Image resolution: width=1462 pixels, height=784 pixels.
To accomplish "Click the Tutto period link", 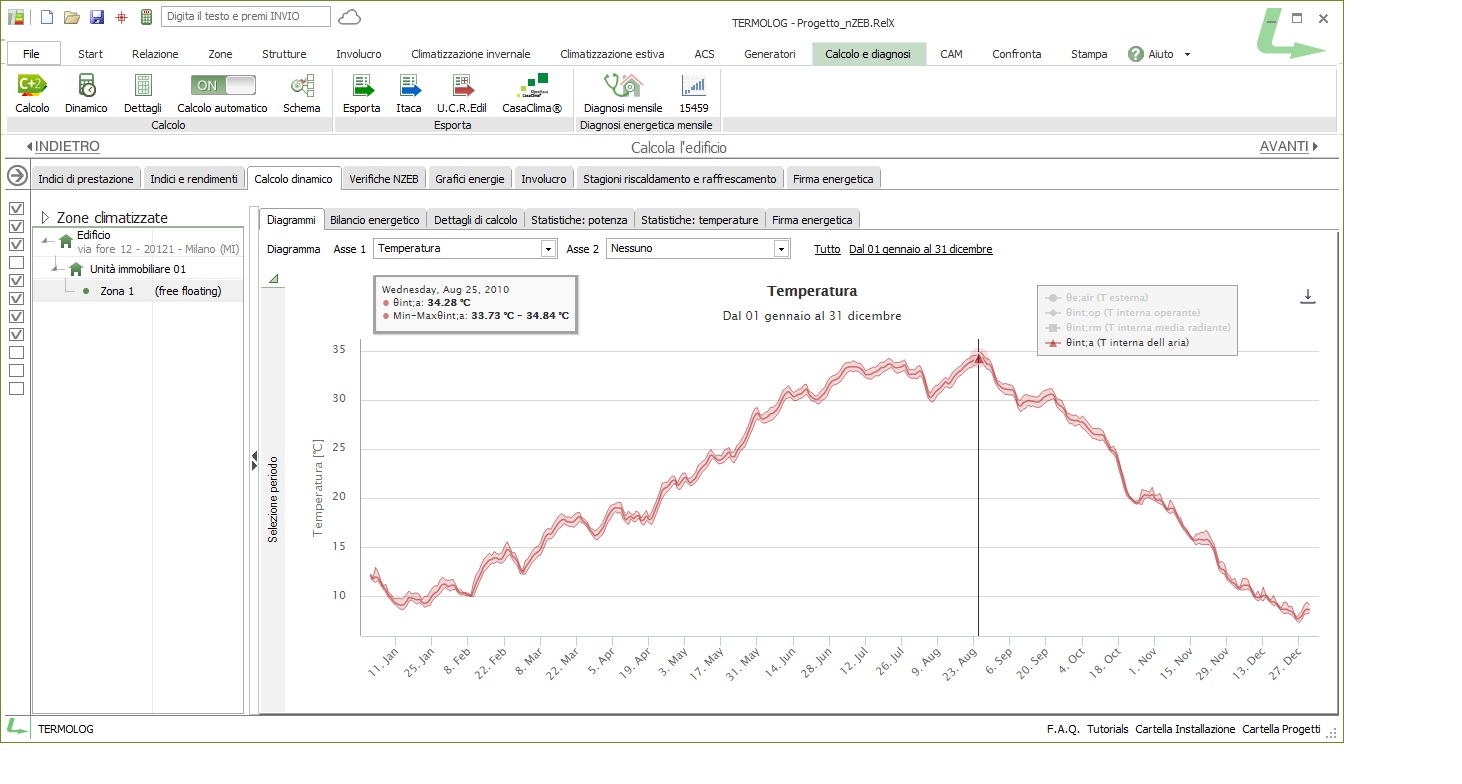I will point(827,249).
